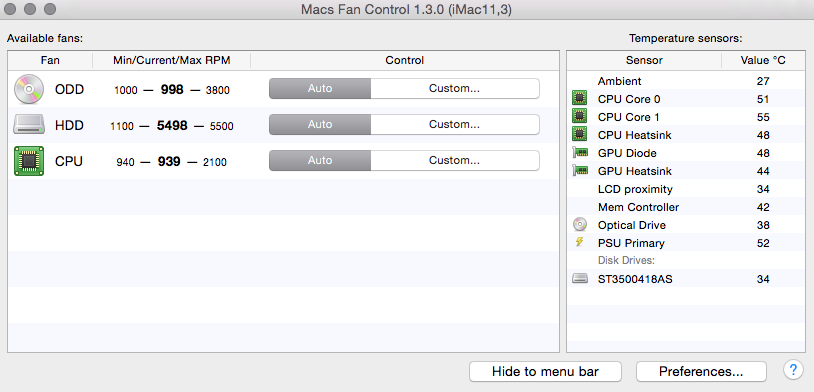Choose Custom control for HDD fan
This screenshot has width=814, height=392.
(x=455, y=125)
